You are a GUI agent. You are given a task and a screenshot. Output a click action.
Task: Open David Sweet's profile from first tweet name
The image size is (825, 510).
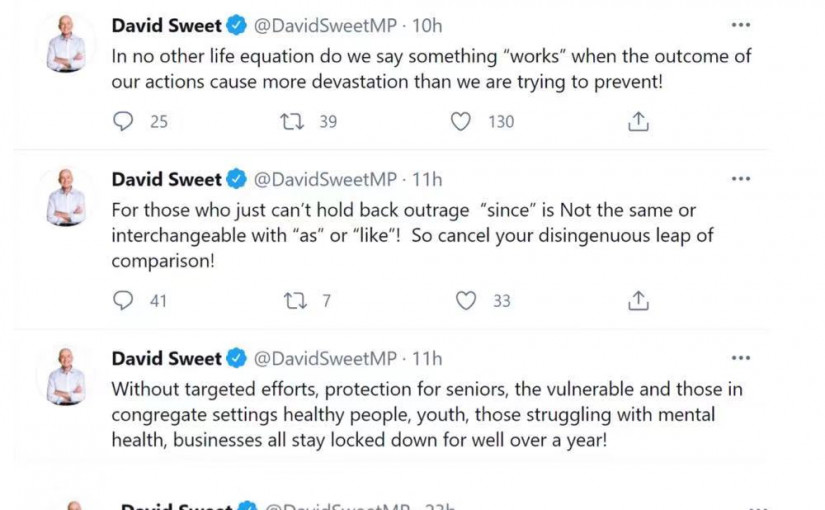[x=166, y=25]
